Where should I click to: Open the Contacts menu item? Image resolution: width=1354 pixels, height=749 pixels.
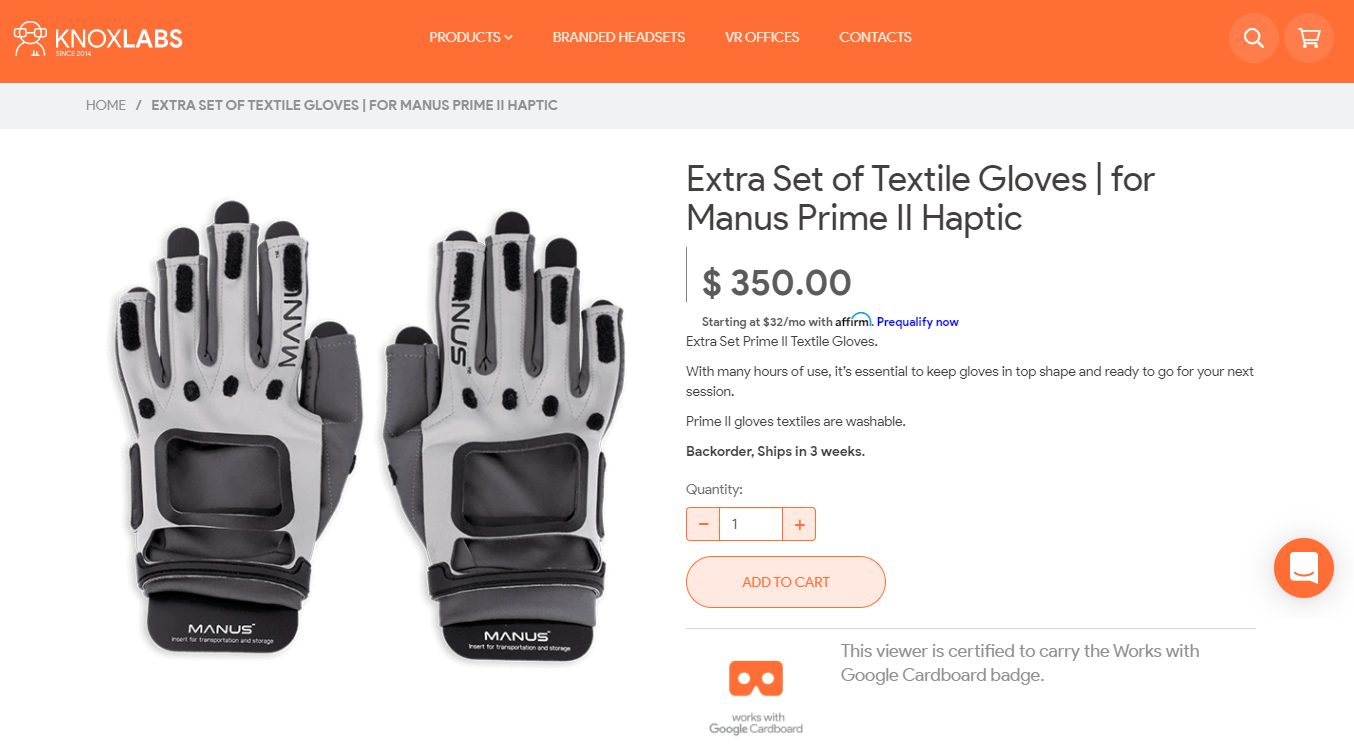click(875, 37)
